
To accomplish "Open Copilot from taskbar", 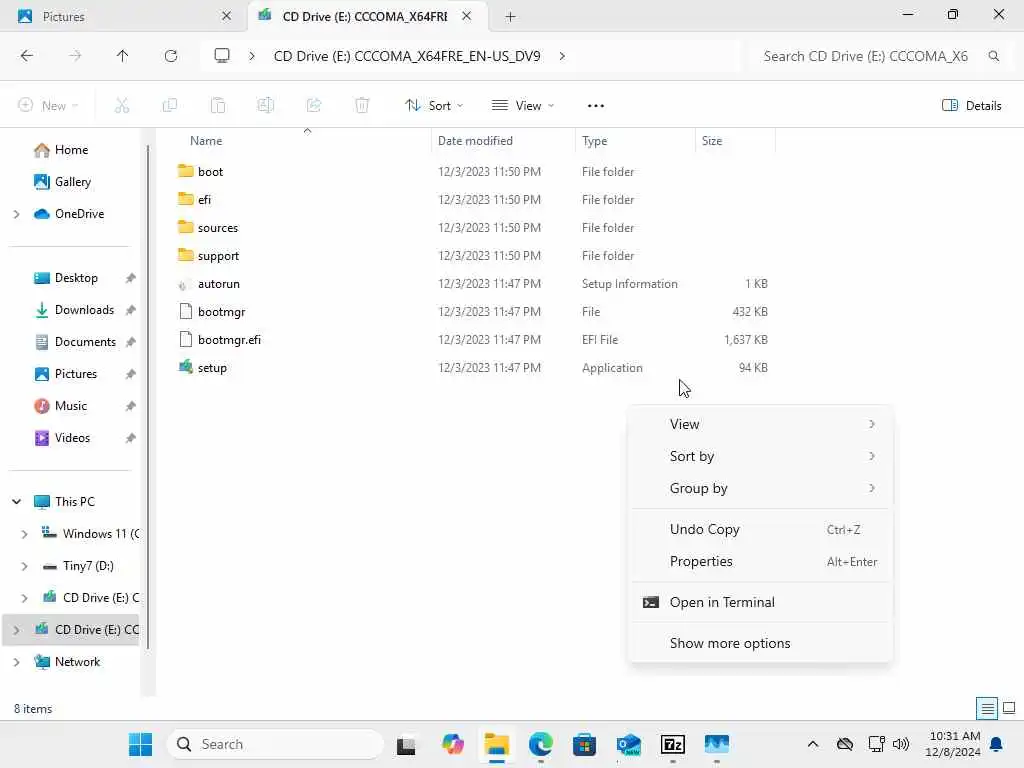I will [x=453, y=744].
